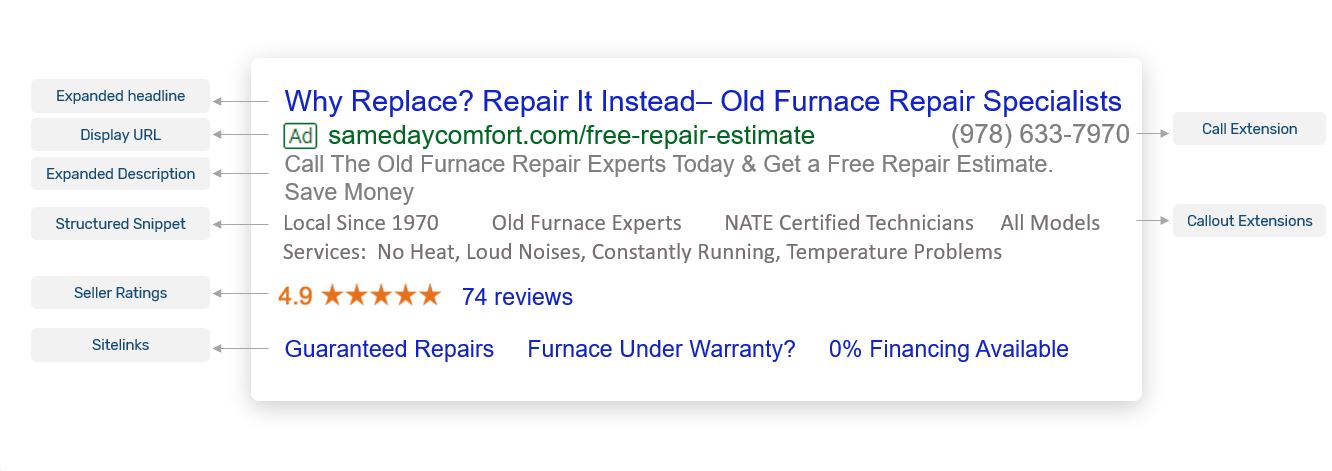
Task: Select the Structured Snippet label
Action: [x=121, y=224]
